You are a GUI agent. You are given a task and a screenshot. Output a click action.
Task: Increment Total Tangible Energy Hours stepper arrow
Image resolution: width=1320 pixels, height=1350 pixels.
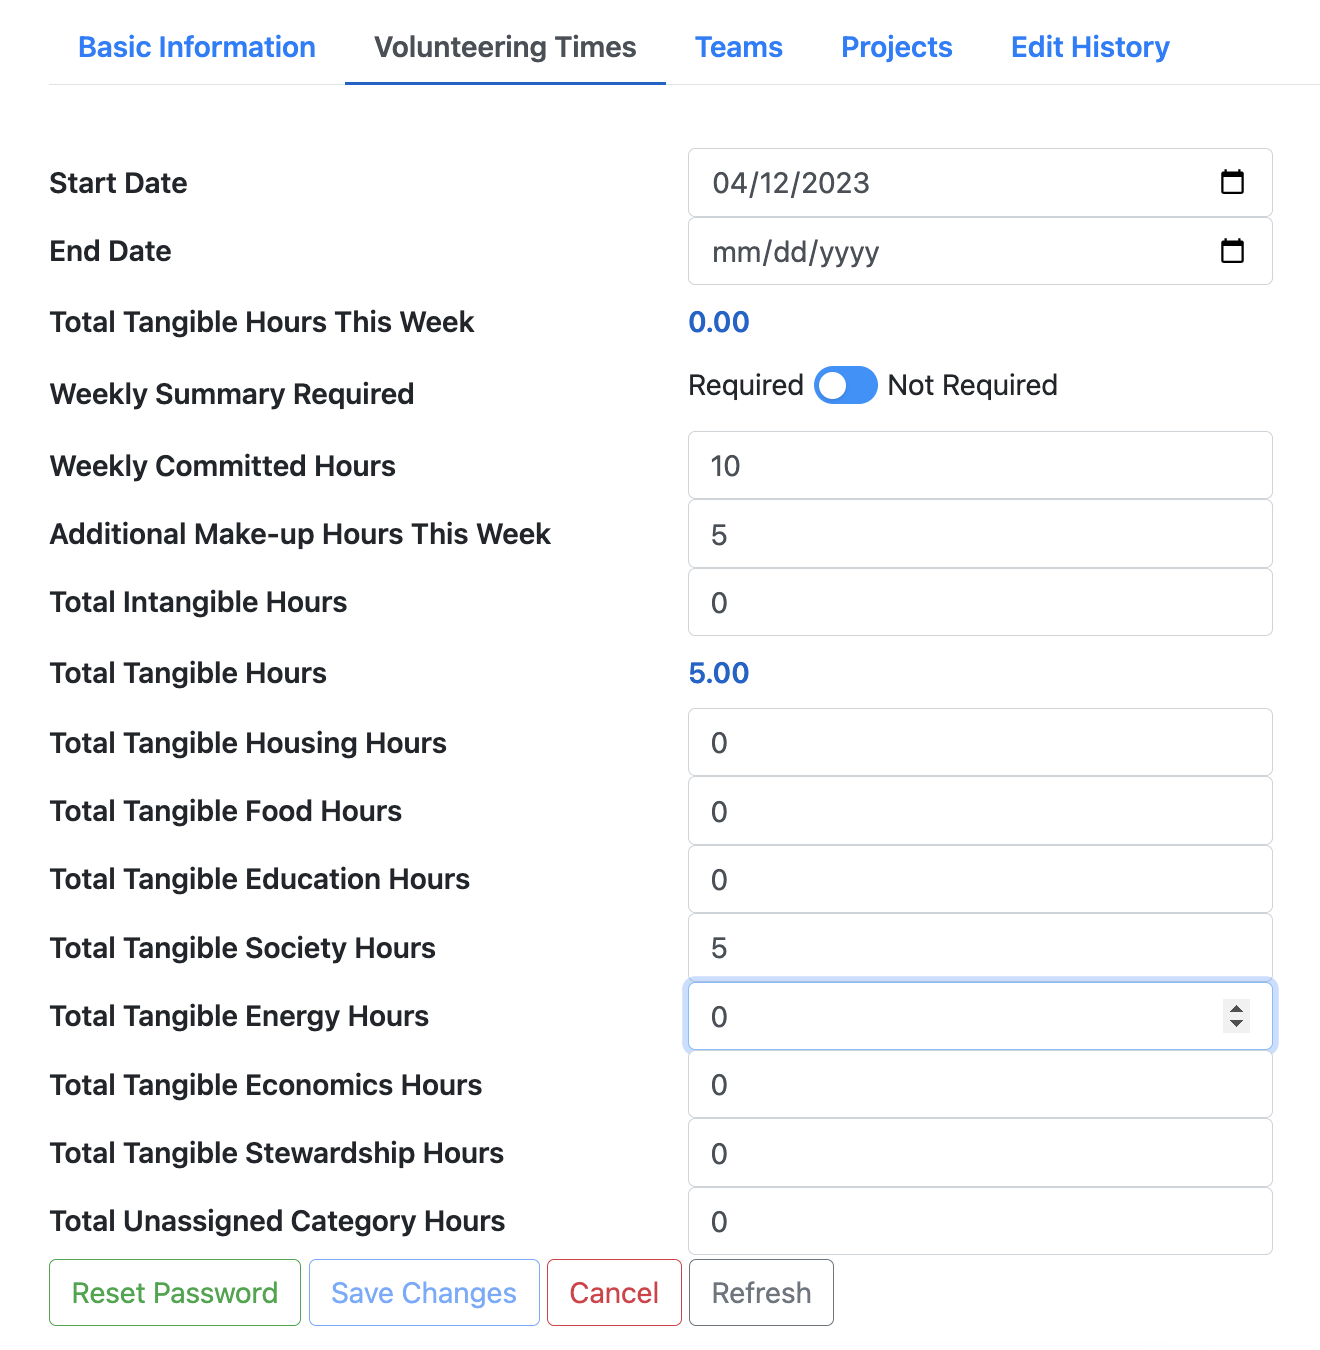coord(1237,1009)
